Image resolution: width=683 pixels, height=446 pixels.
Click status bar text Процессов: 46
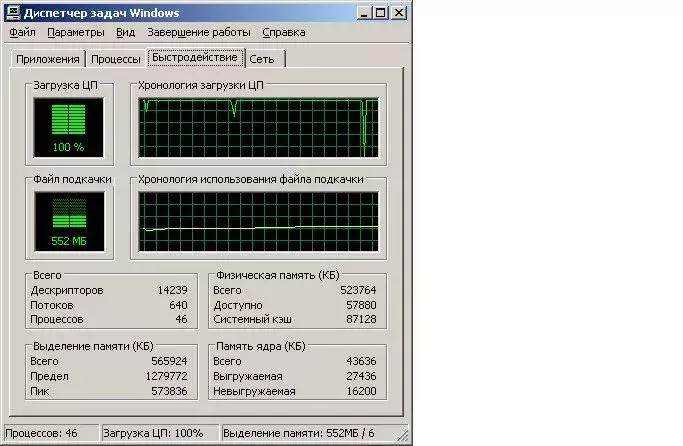[x=41, y=433]
